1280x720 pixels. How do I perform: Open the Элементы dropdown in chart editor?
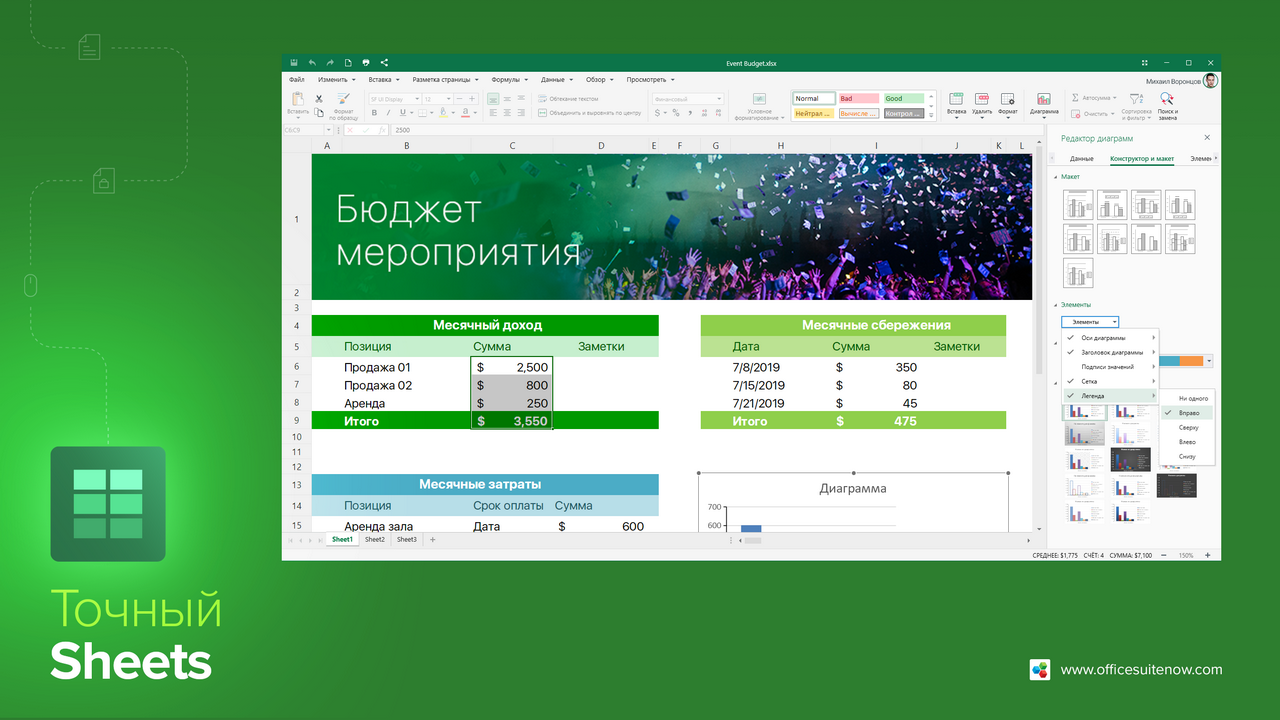[x=1090, y=322]
